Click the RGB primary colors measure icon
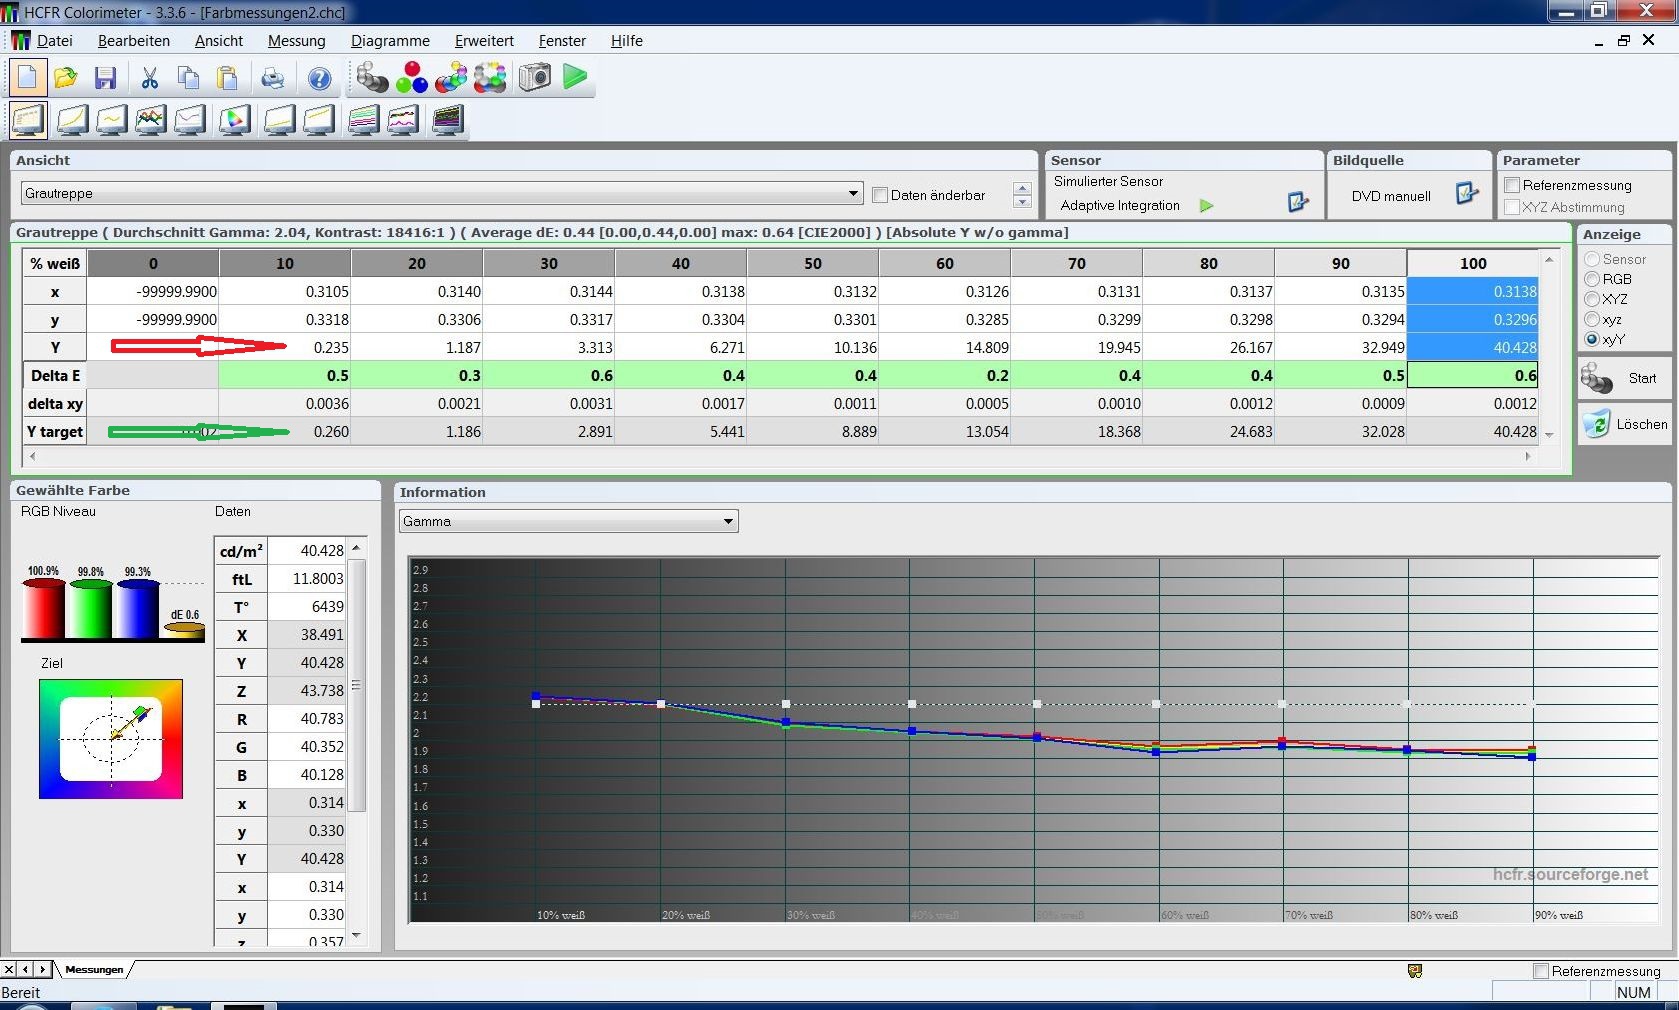1679x1010 pixels. tap(411, 77)
